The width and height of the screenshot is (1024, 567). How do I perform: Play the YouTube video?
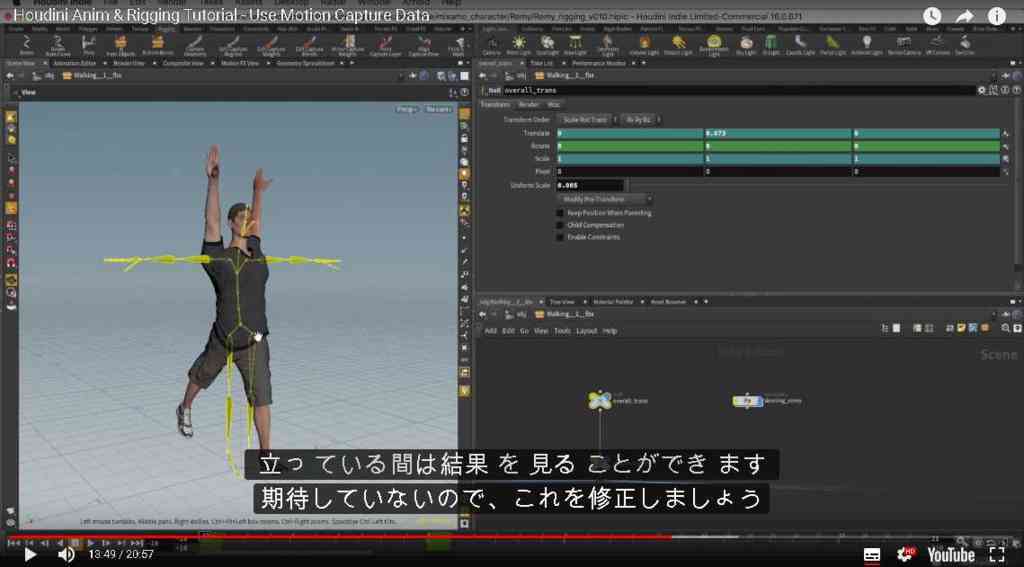point(30,555)
